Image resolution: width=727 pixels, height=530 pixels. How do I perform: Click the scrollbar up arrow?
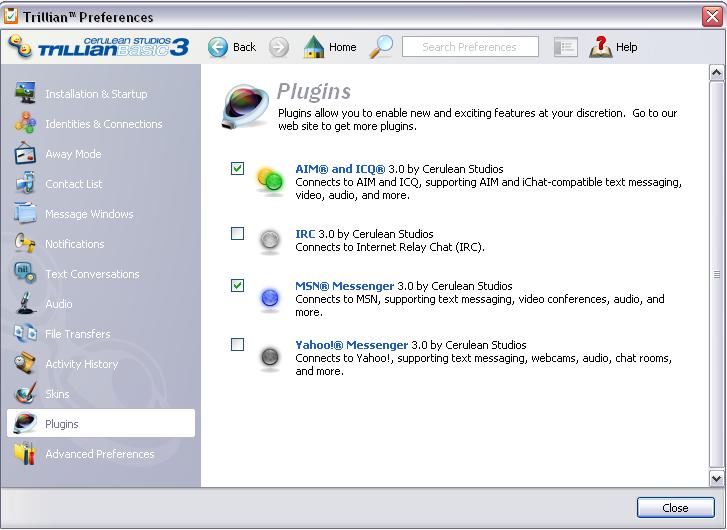point(716,73)
